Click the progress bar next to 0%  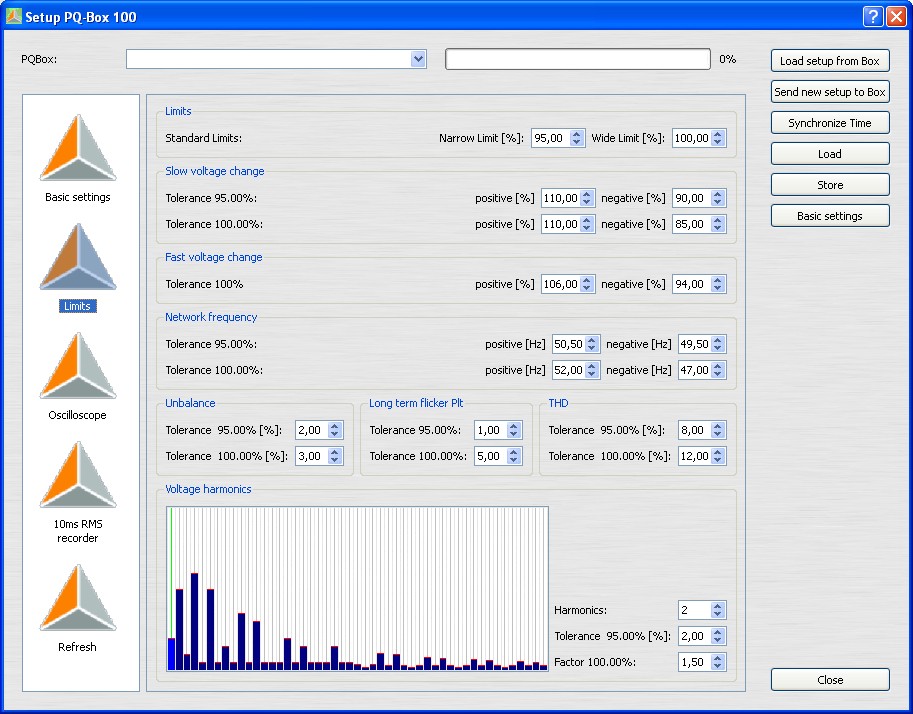click(x=578, y=59)
